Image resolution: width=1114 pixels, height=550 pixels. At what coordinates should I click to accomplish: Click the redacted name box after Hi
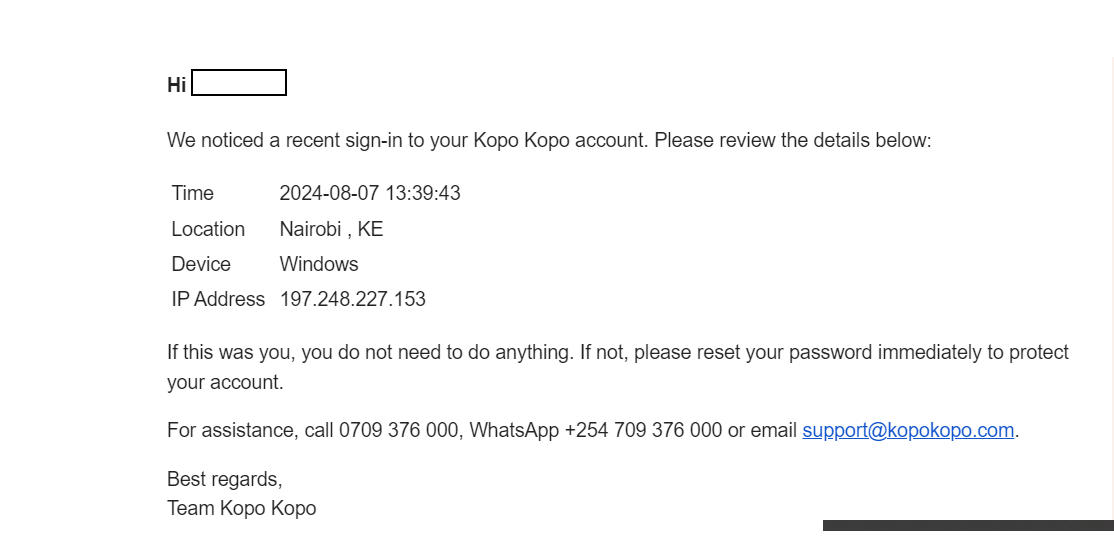pos(239,83)
